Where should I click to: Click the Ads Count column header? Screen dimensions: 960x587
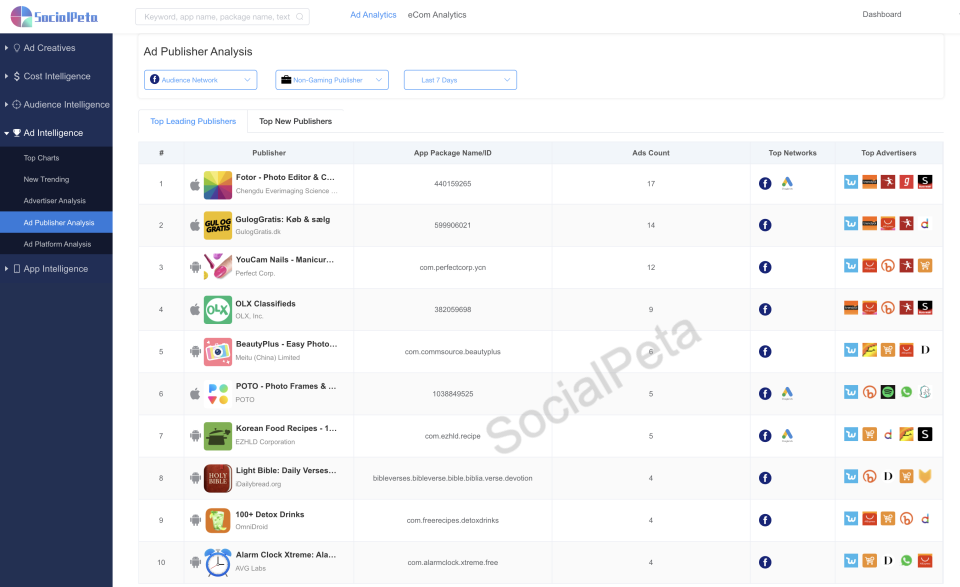pyautogui.click(x=651, y=153)
